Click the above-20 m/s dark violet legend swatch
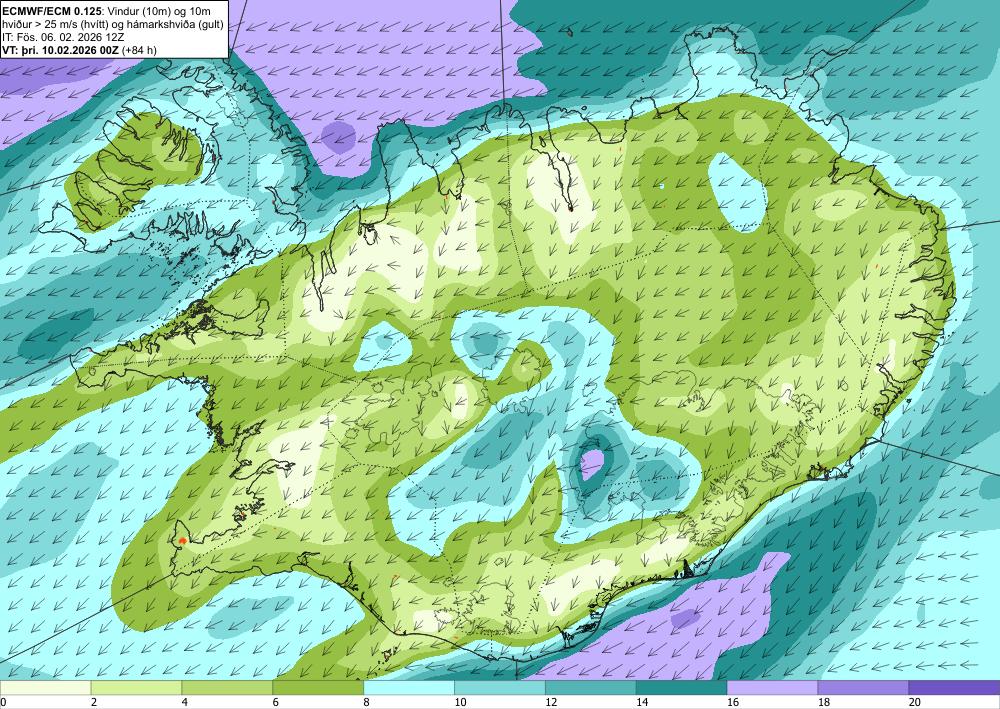Image resolution: width=1000 pixels, height=709 pixels. pos(954,688)
